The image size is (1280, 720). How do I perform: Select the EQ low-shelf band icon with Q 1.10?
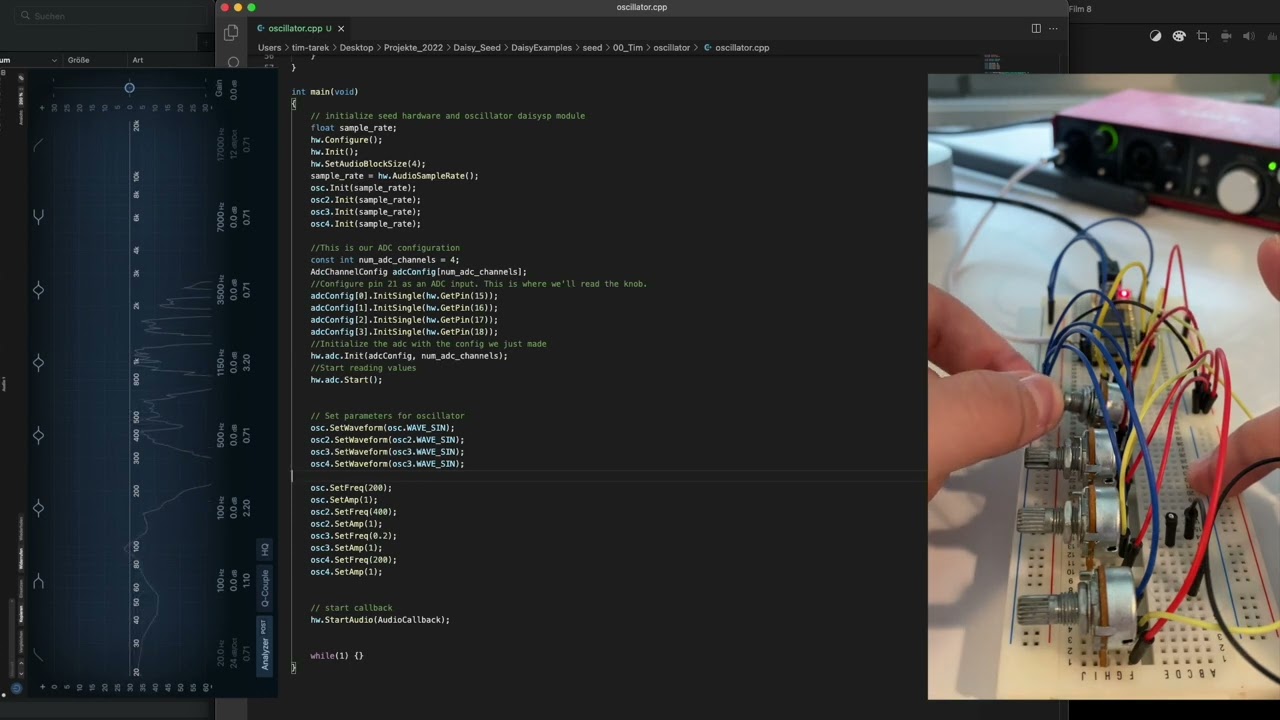(38, 581)
